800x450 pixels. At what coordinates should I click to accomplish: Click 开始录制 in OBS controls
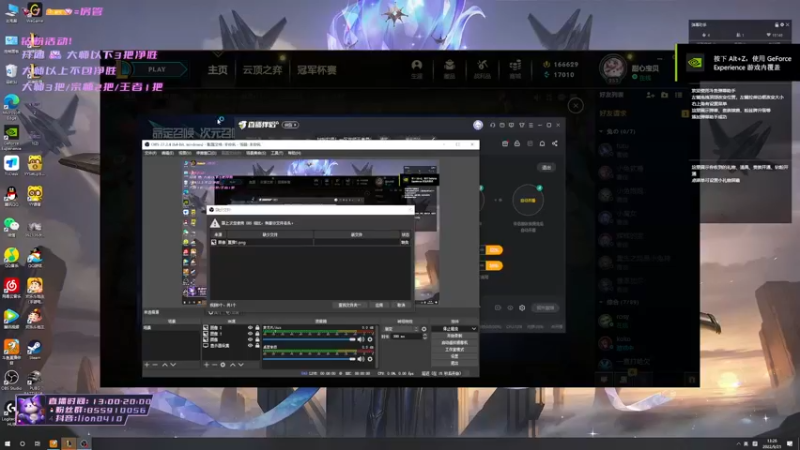(x=454, y=336)
